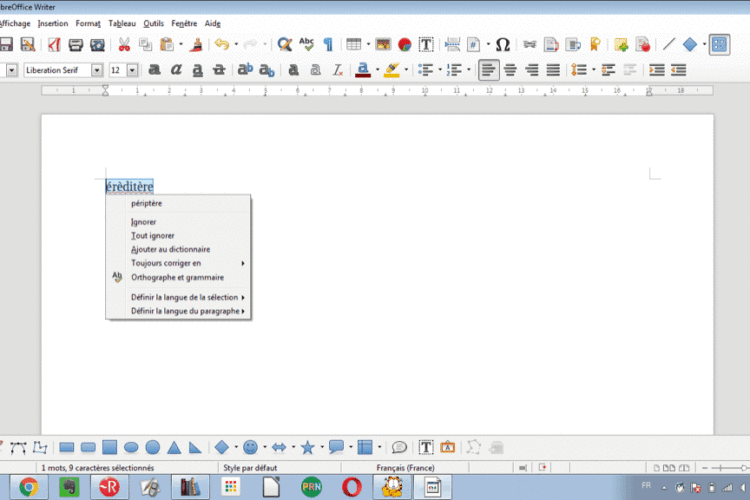Open undo history dropdown arrow
This screenshot has width=750, height=500.
click(236, 44)
